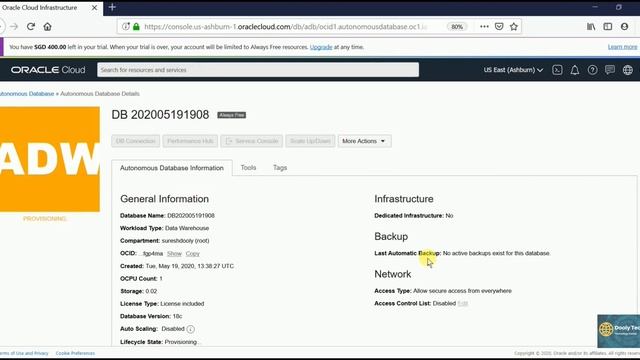Click the DB 202005191908 page title
640x360 pixels.
[x=160, y=115]
